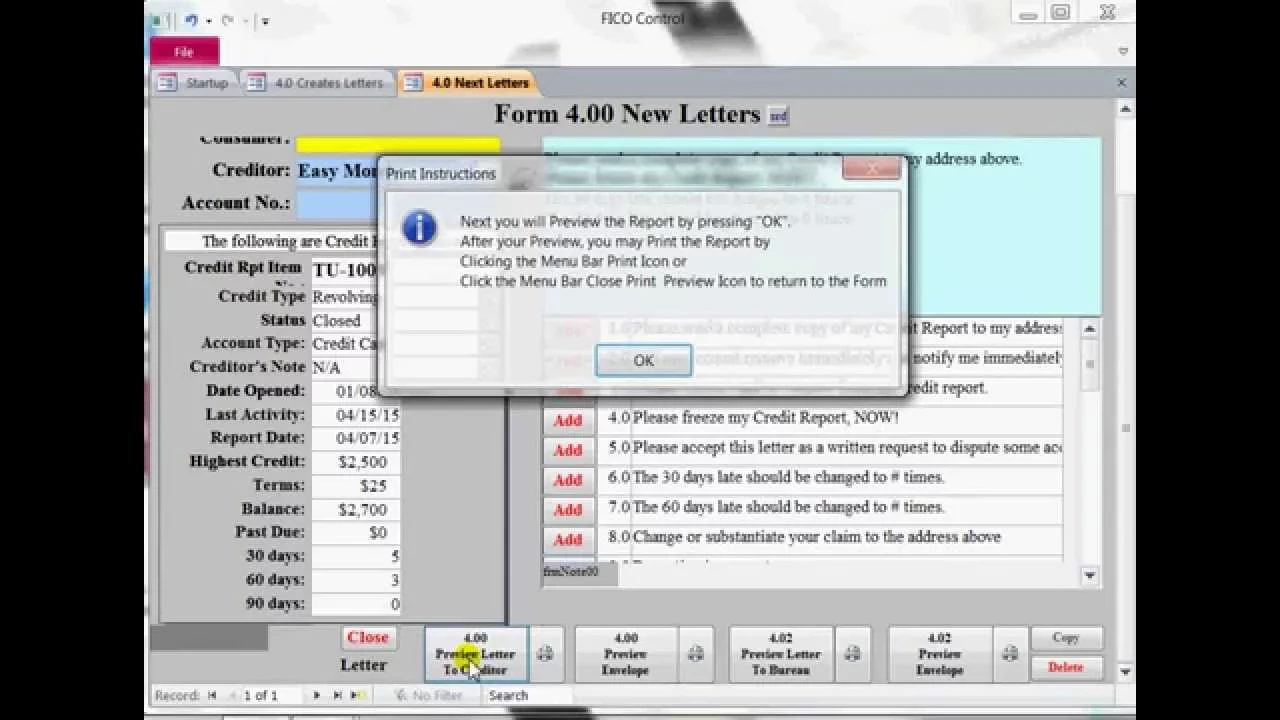
Task: Click the Redo icon in quick access toolbar
Action: 227,19
